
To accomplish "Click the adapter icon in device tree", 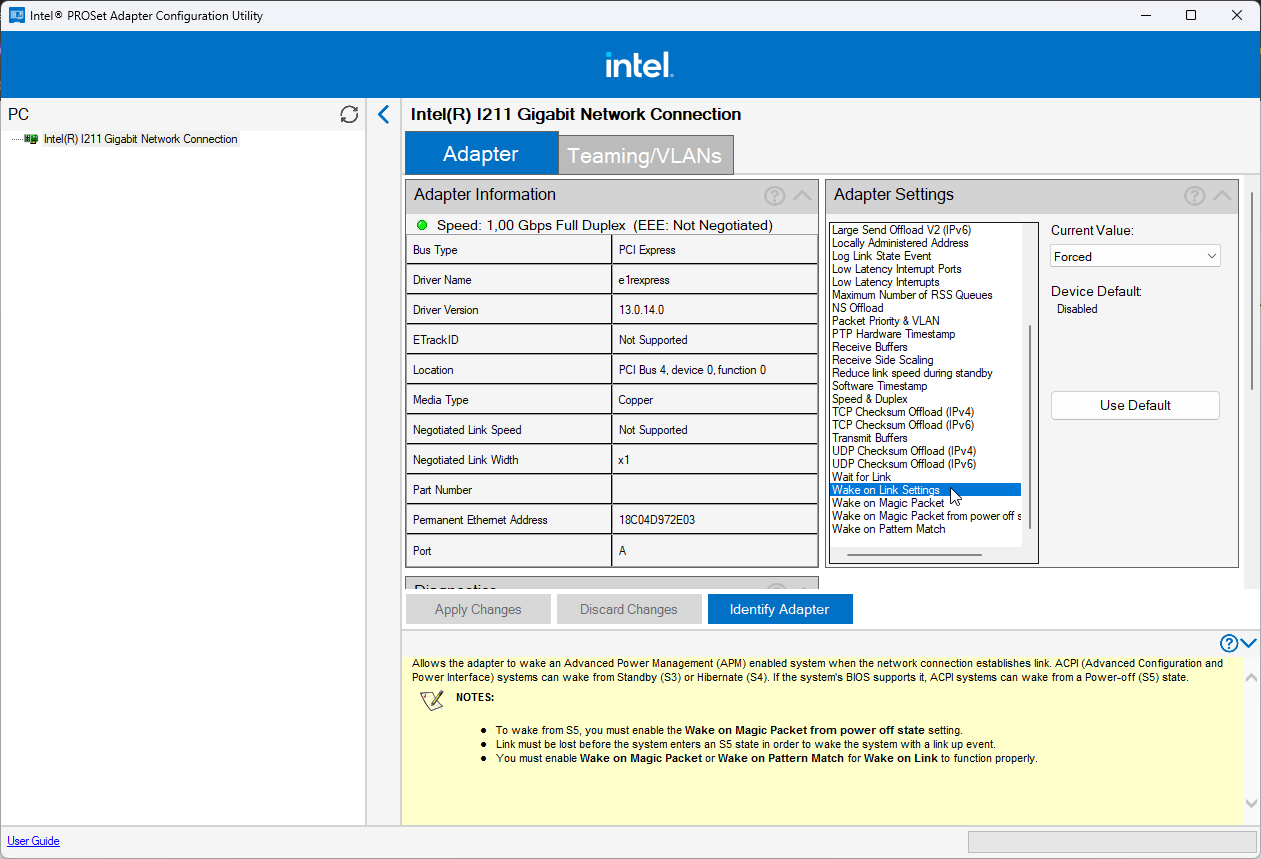I will 31,139.
